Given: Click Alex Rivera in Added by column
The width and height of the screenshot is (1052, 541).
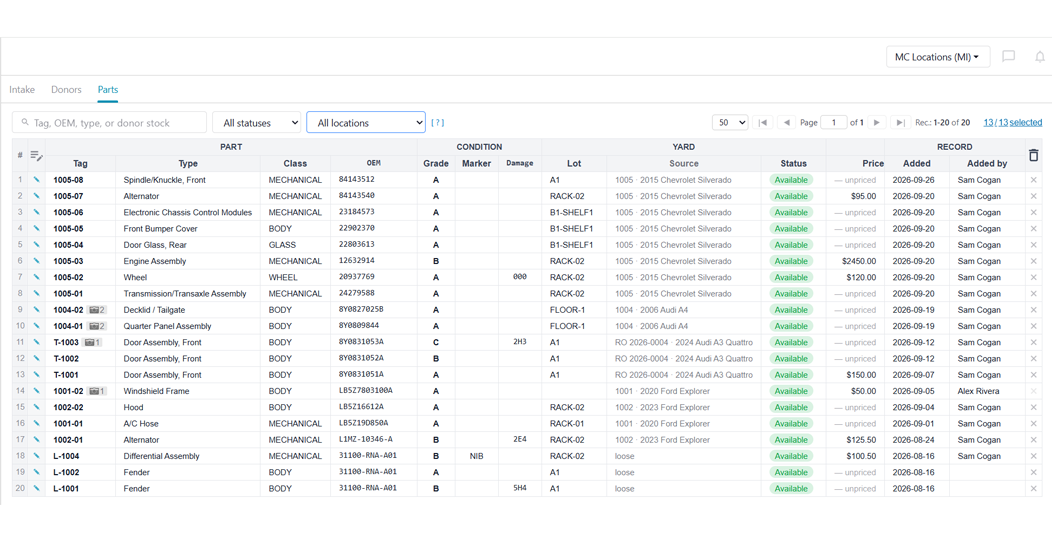Looking at the screenshot, I should click(x=978, y=391).
